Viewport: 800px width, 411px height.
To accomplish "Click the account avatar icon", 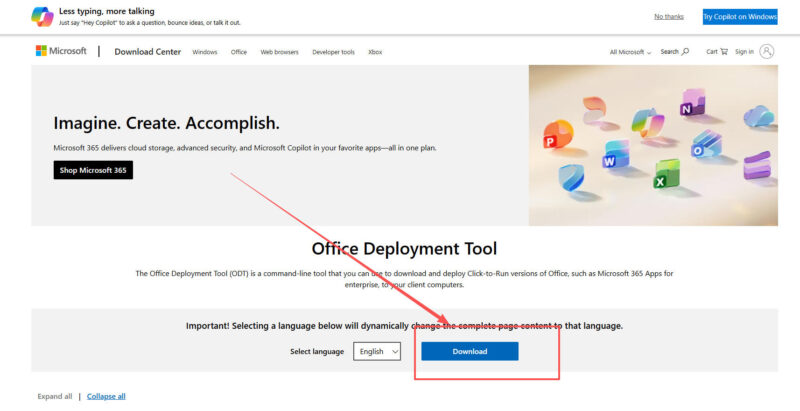I will click(x=767, y=51).
